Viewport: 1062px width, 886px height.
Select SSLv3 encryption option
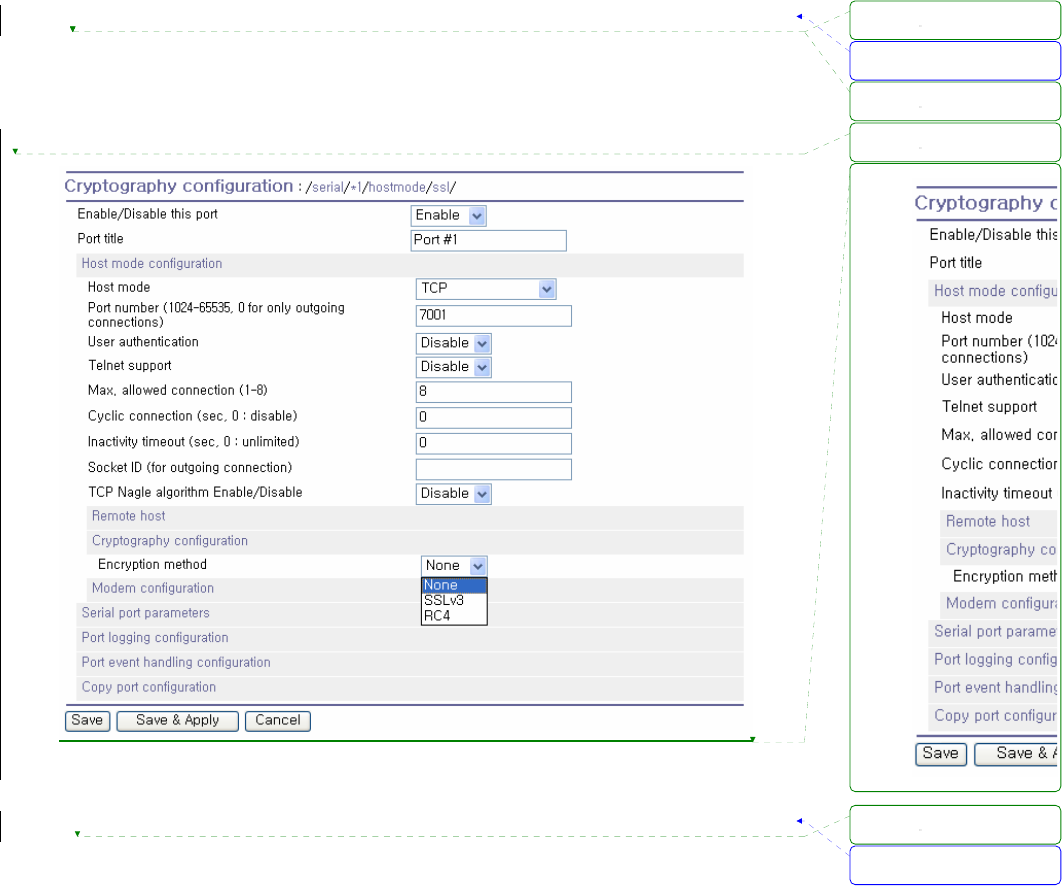pos(454,601)
